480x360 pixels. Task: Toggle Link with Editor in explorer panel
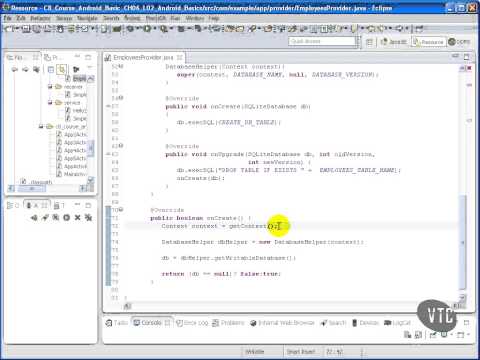click(62, 69)
